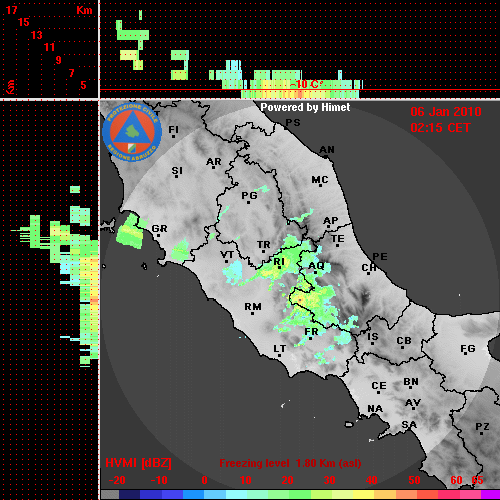Click the TE city label
The height and width of the screenshot is (500, 500).
tap(338, 239)
